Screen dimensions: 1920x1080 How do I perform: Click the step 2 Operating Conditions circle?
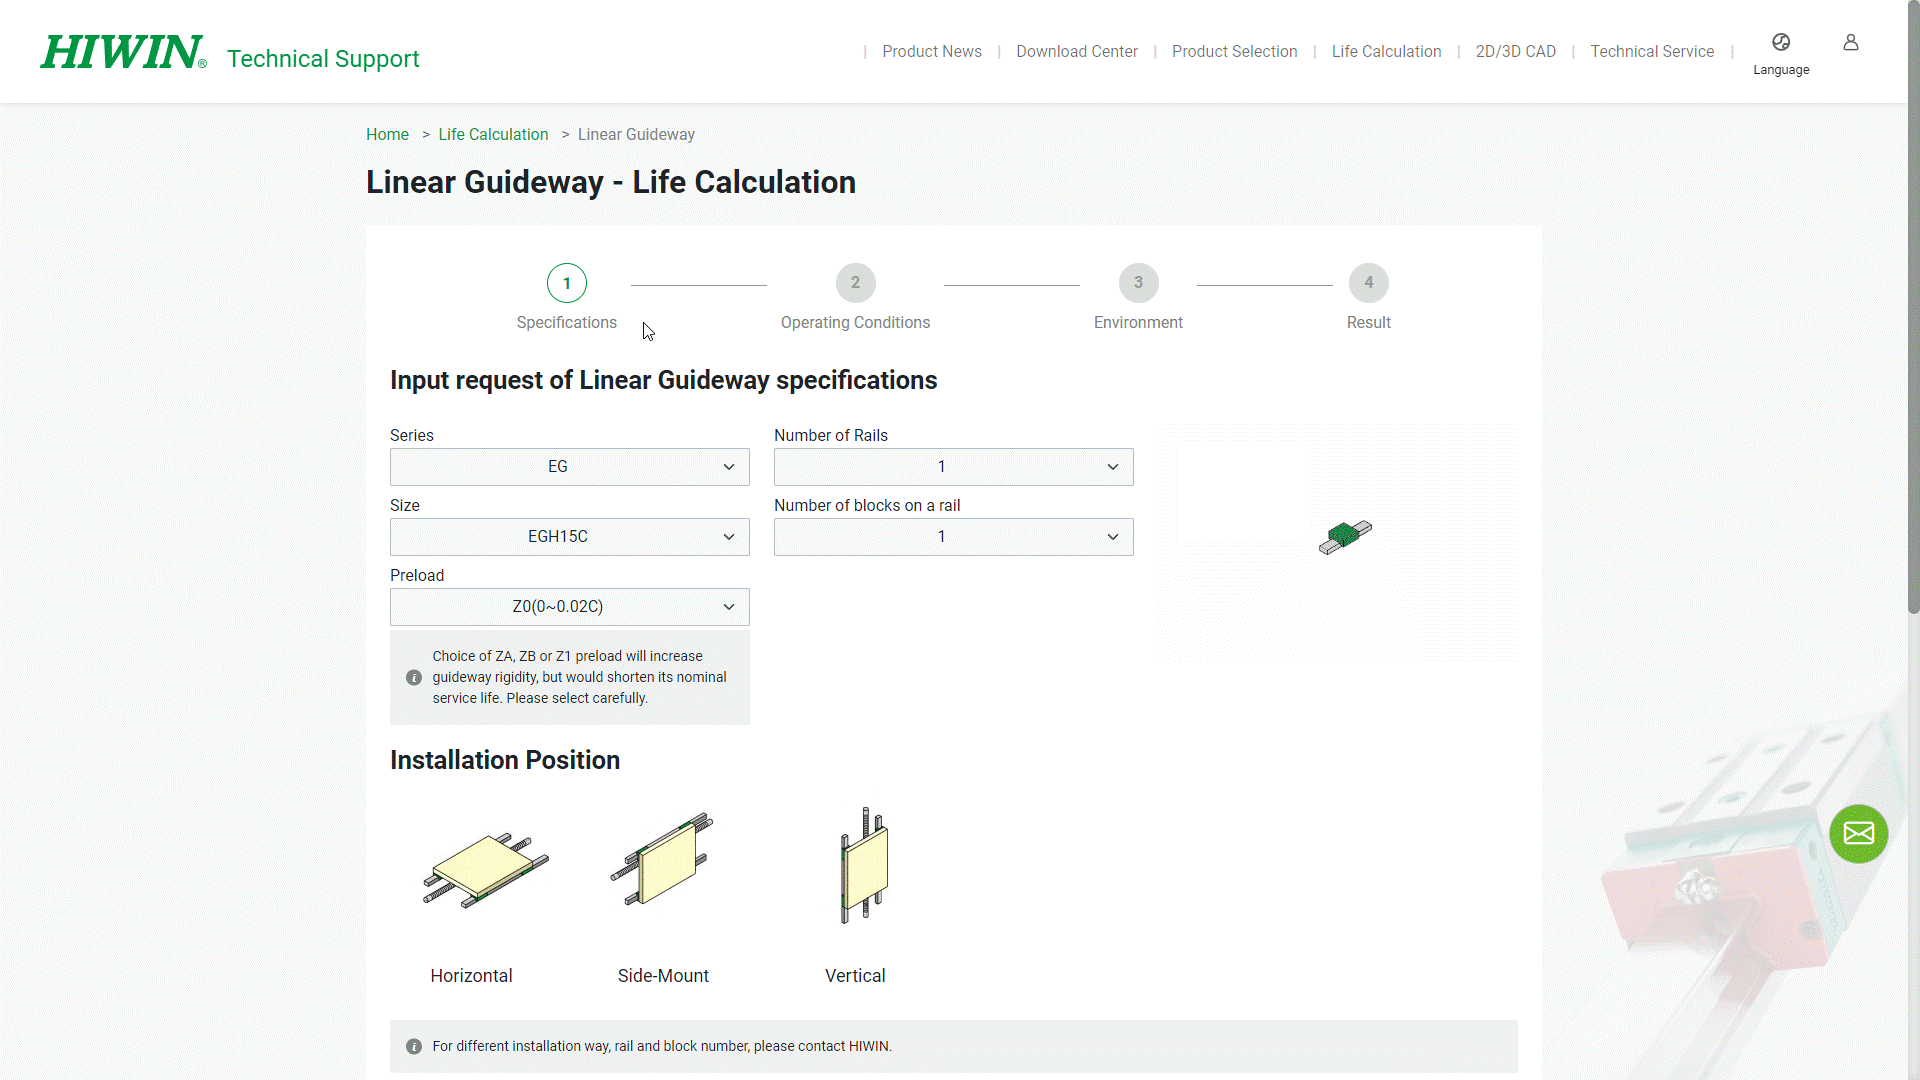pos(855,283)
